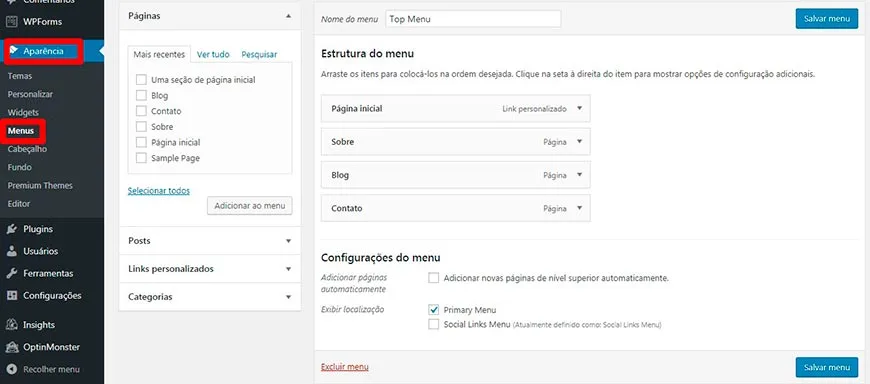Open Temas in the sidebar
870x384 pixels.
[x=20, y=76]
